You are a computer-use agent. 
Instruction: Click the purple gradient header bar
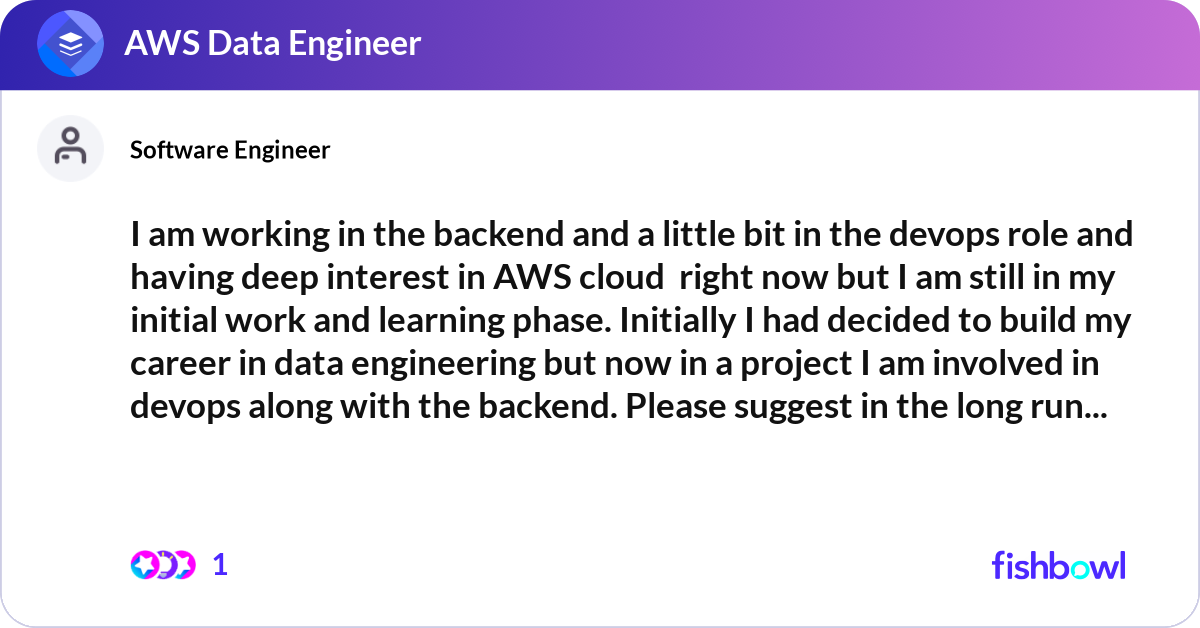point(600,45)
